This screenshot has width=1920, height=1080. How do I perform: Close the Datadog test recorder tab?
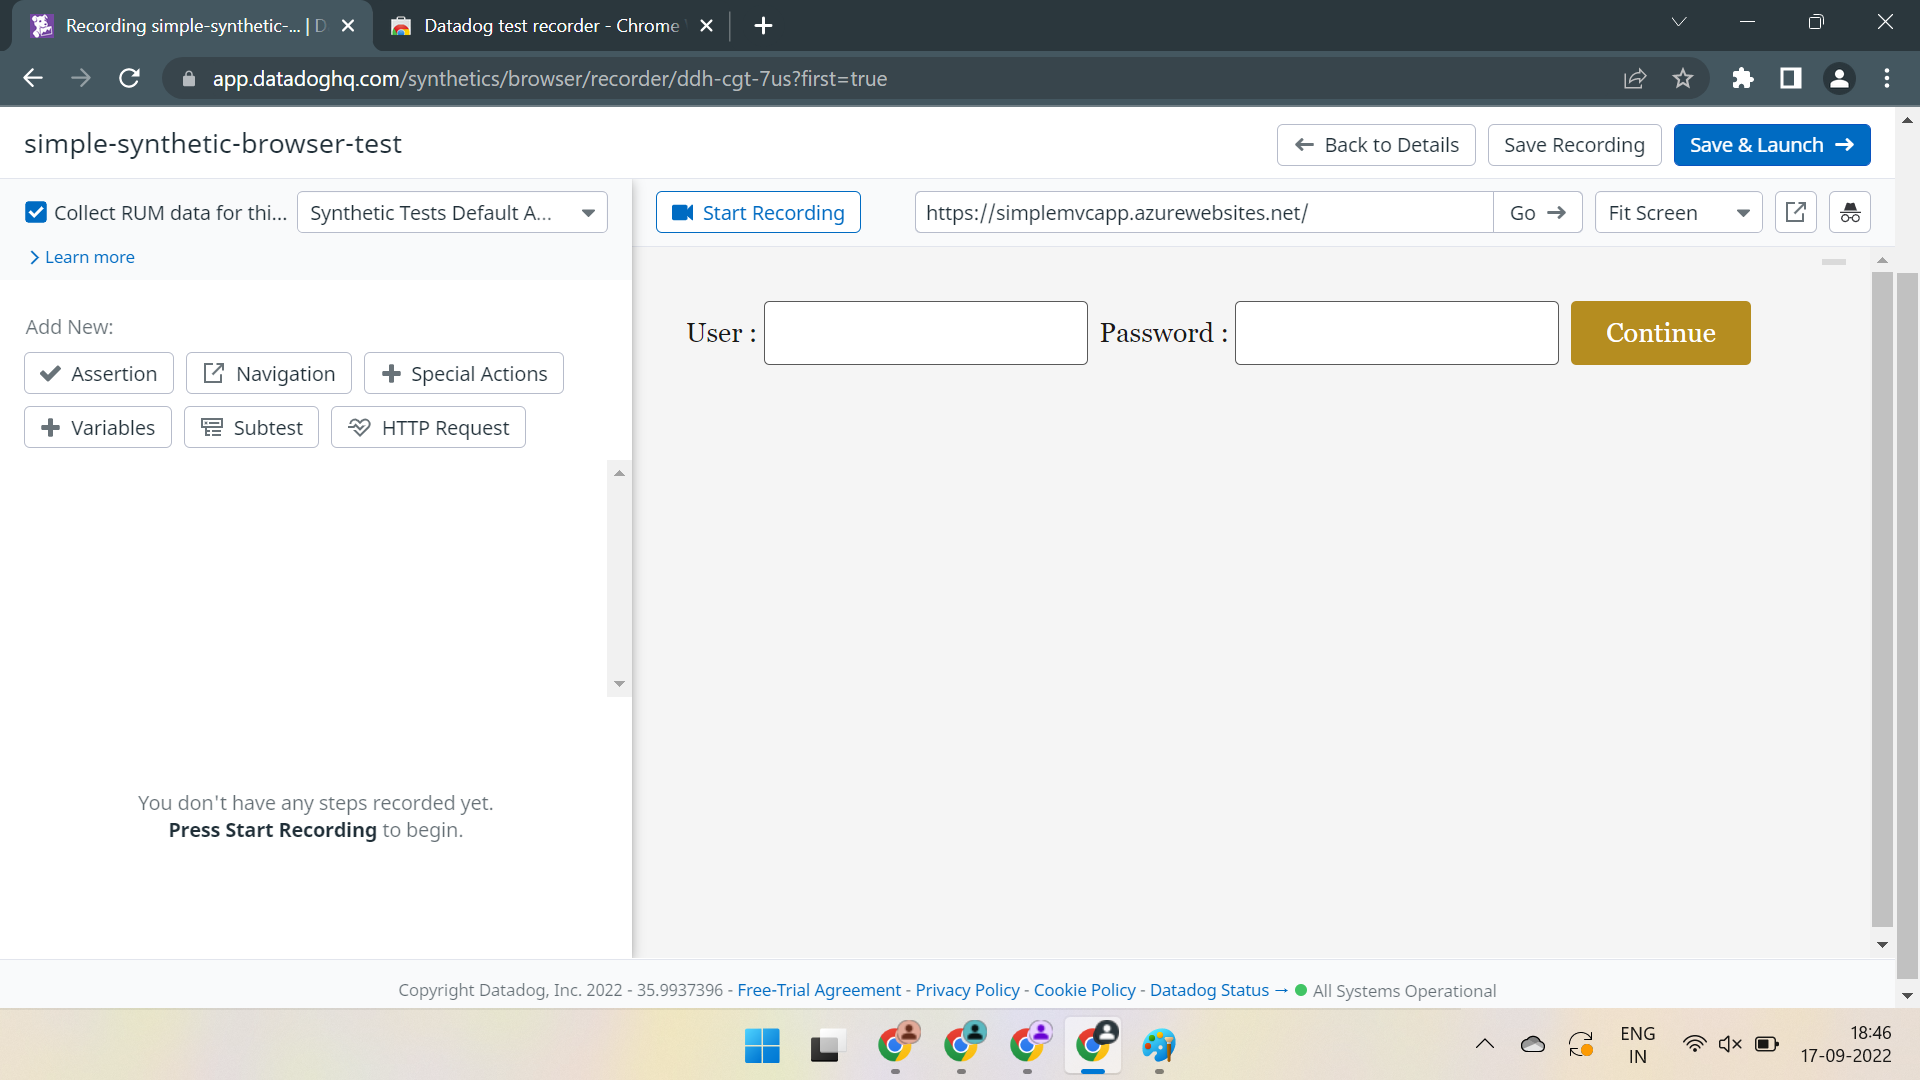tap(706, 25)
